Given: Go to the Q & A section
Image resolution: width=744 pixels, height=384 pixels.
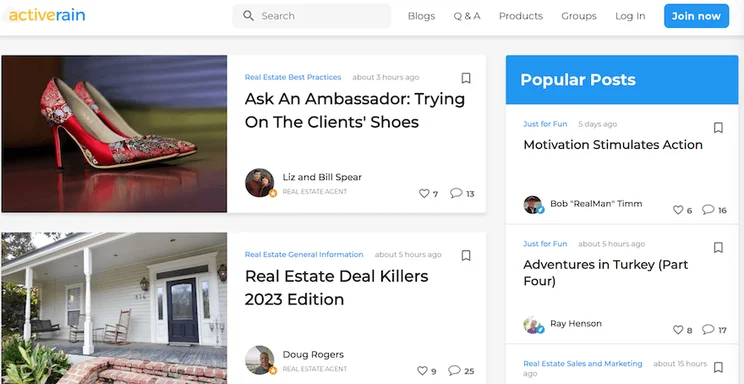Looking at the screenshot, I should pyautogui.click(x=467, y=16).
